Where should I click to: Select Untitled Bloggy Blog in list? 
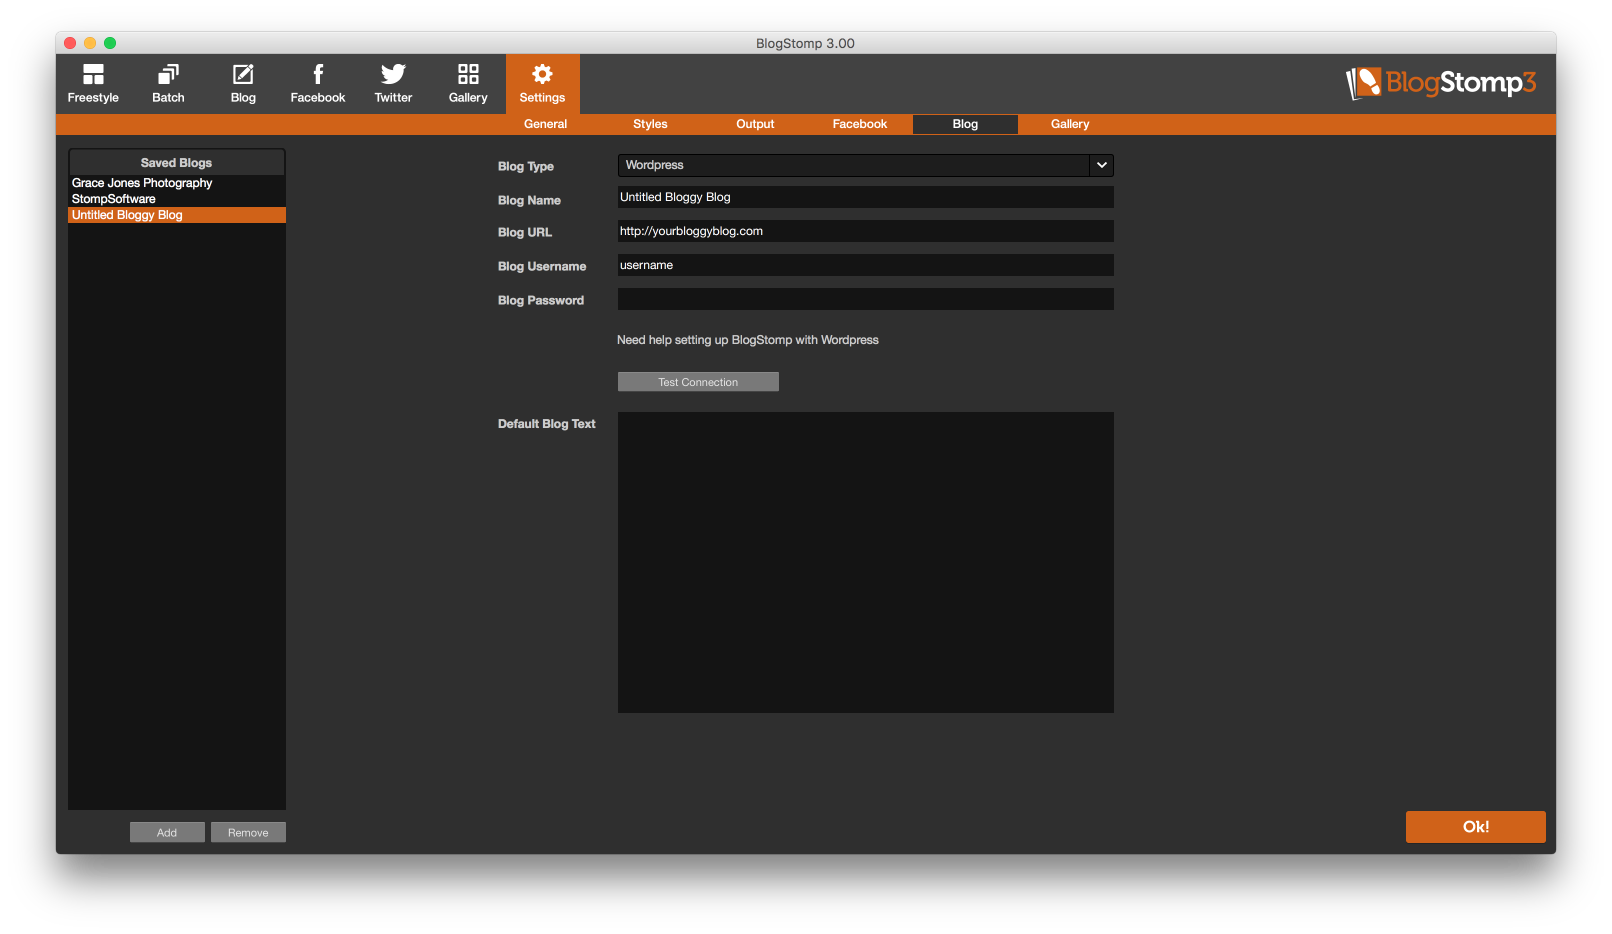pyautogui.click(x=177, y=215)
